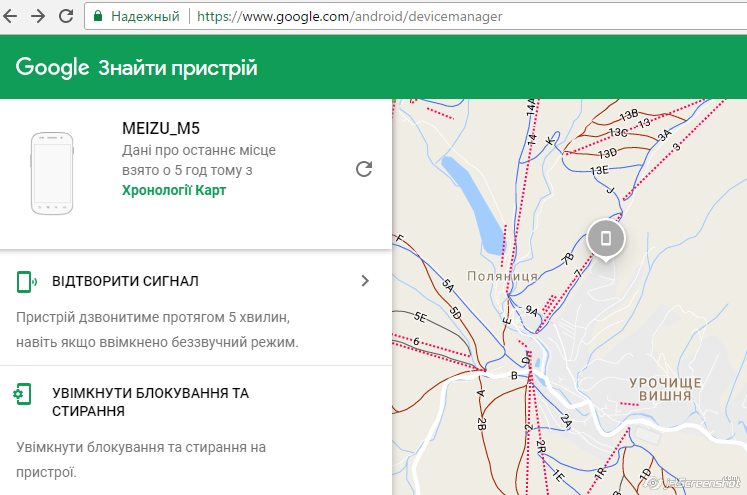Viewport: 747px width, 495px height.
Task: Click the blue lake on the map
Action: click(472, 205)
